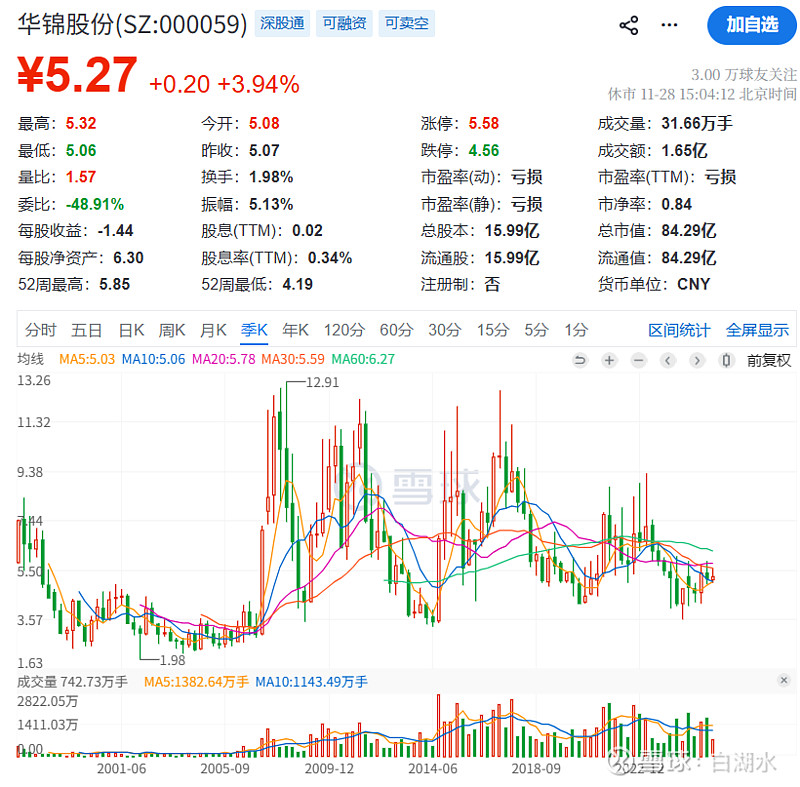Click the 可融资 tag
The height and width of the screenshot is (787, 800).
(344, 23)
